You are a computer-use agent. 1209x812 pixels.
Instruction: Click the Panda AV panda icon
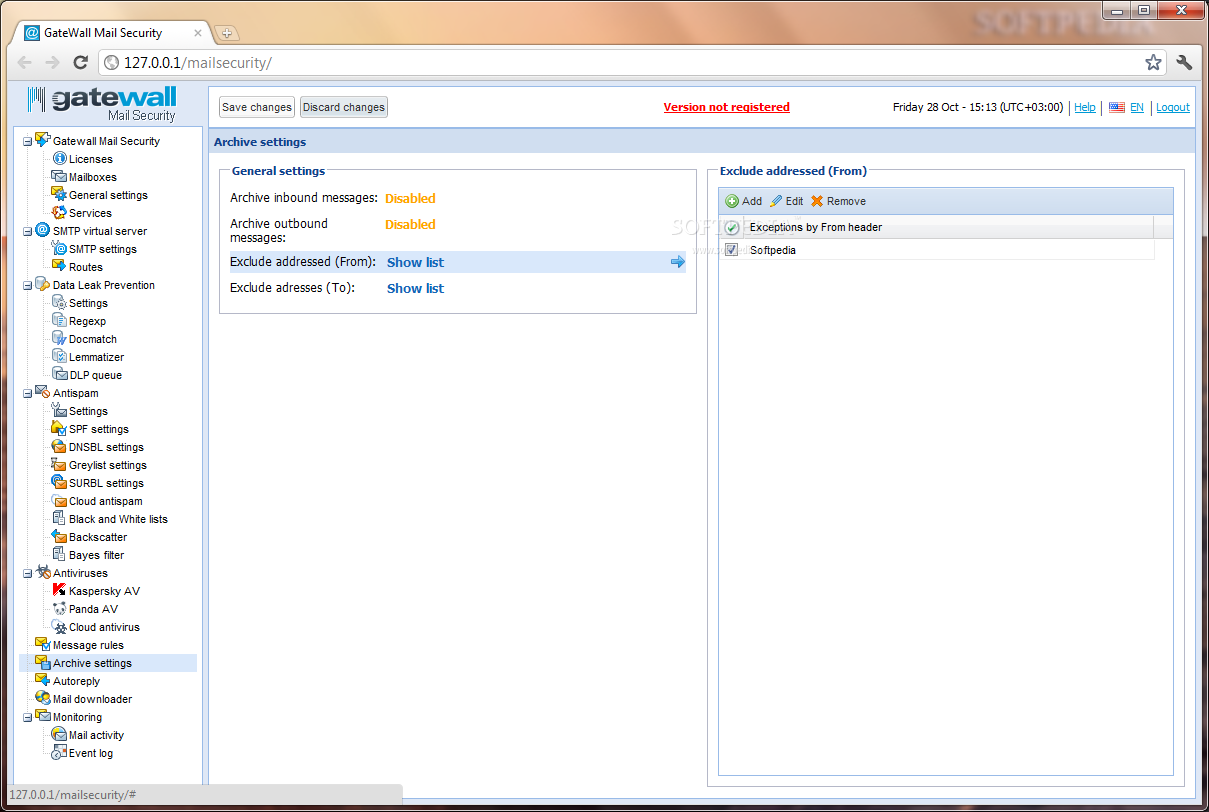pyautogui.click(x=60, y=609)
